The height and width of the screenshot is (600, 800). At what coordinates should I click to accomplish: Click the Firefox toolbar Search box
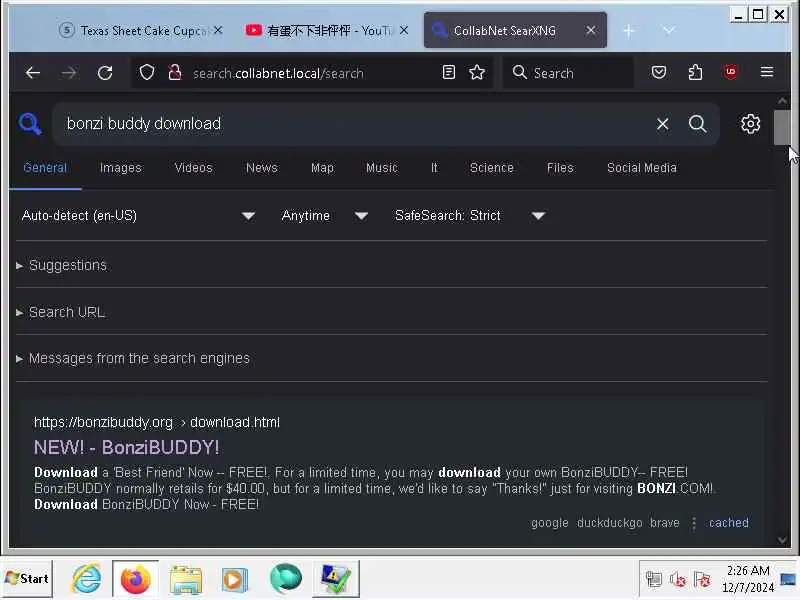pyautogui.click(x=568, y=72)
